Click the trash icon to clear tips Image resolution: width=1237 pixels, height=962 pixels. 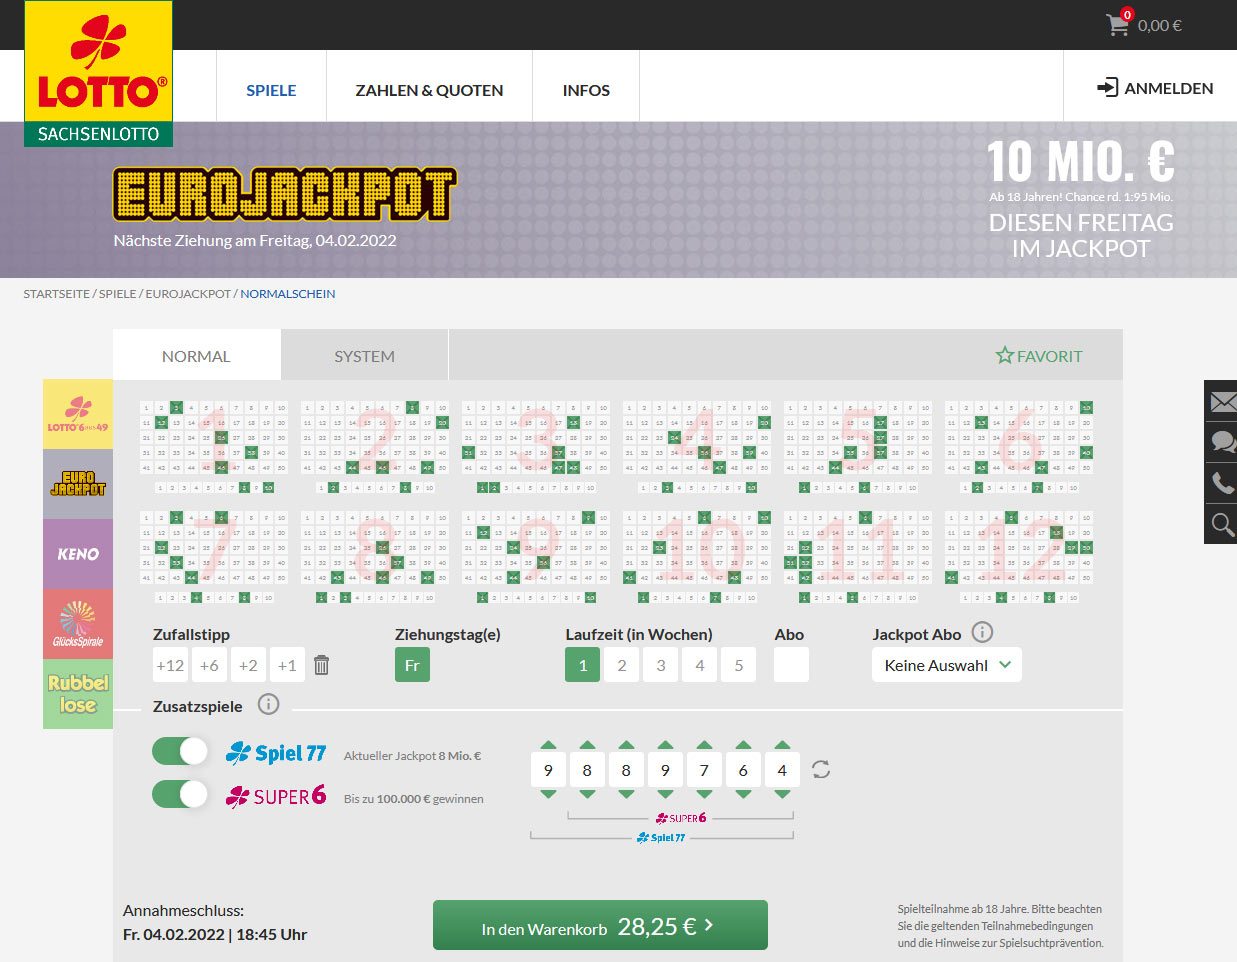[x=322, y=665]
